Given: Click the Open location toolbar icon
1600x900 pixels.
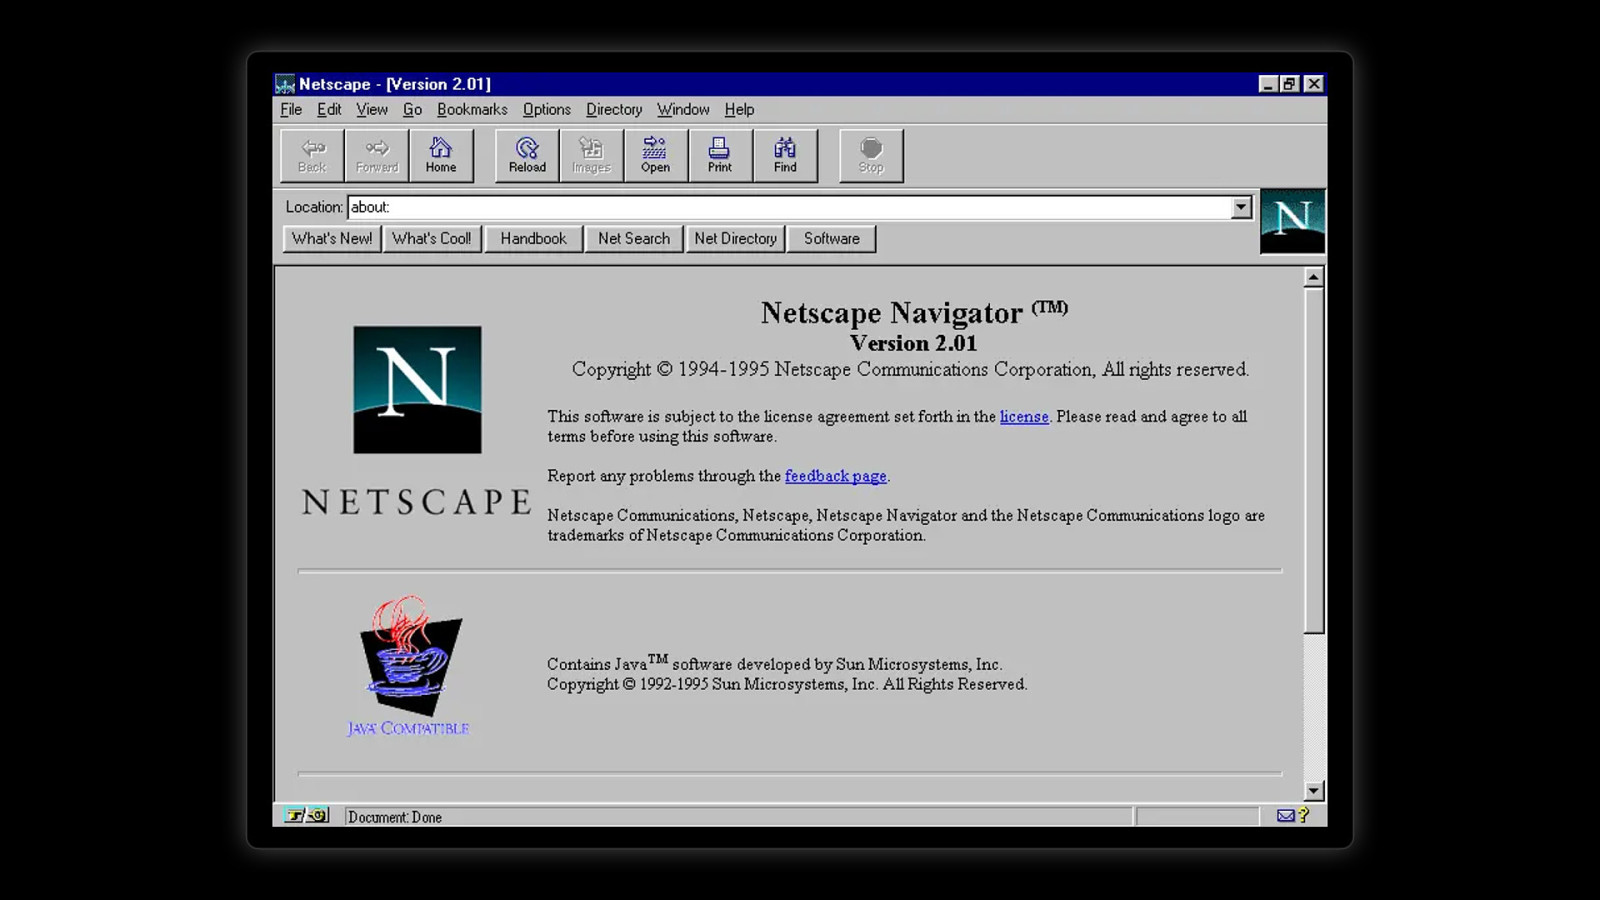Looking at the screenshot, I should click(x=655, y=155).
